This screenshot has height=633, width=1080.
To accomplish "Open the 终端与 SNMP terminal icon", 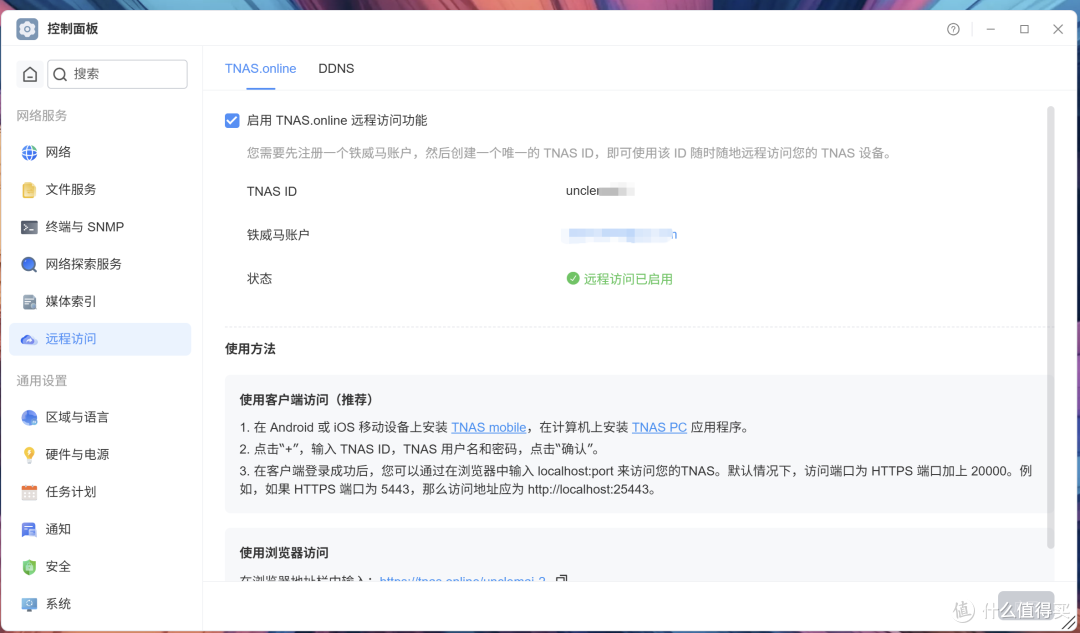I will tap(29, 227).
